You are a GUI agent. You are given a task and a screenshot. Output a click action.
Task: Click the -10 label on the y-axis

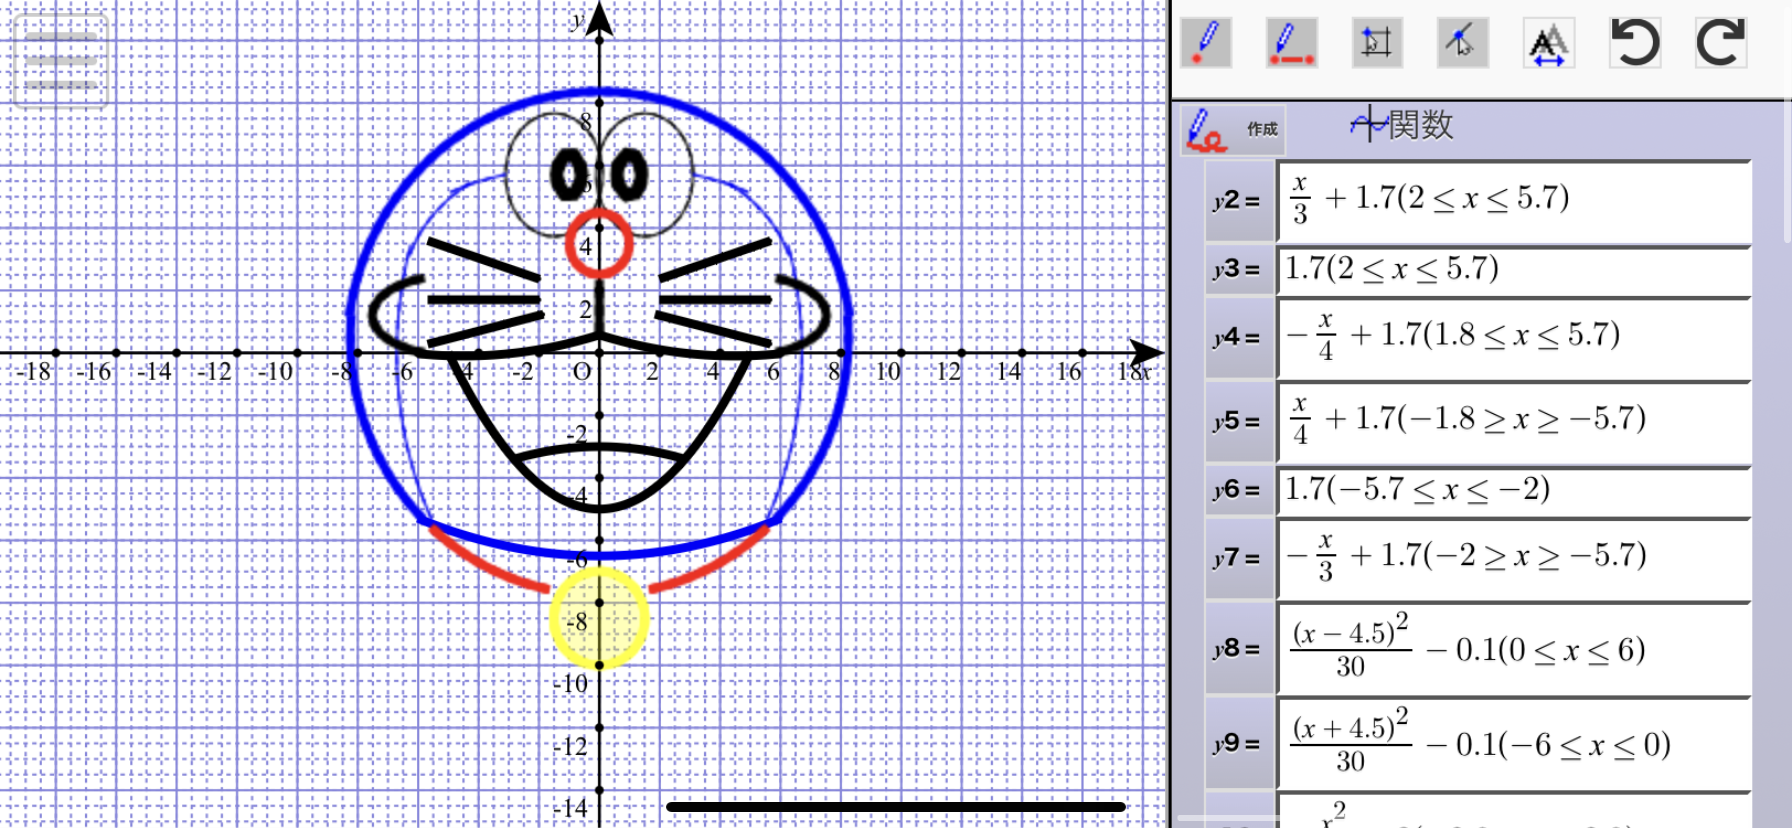(571, 684)
